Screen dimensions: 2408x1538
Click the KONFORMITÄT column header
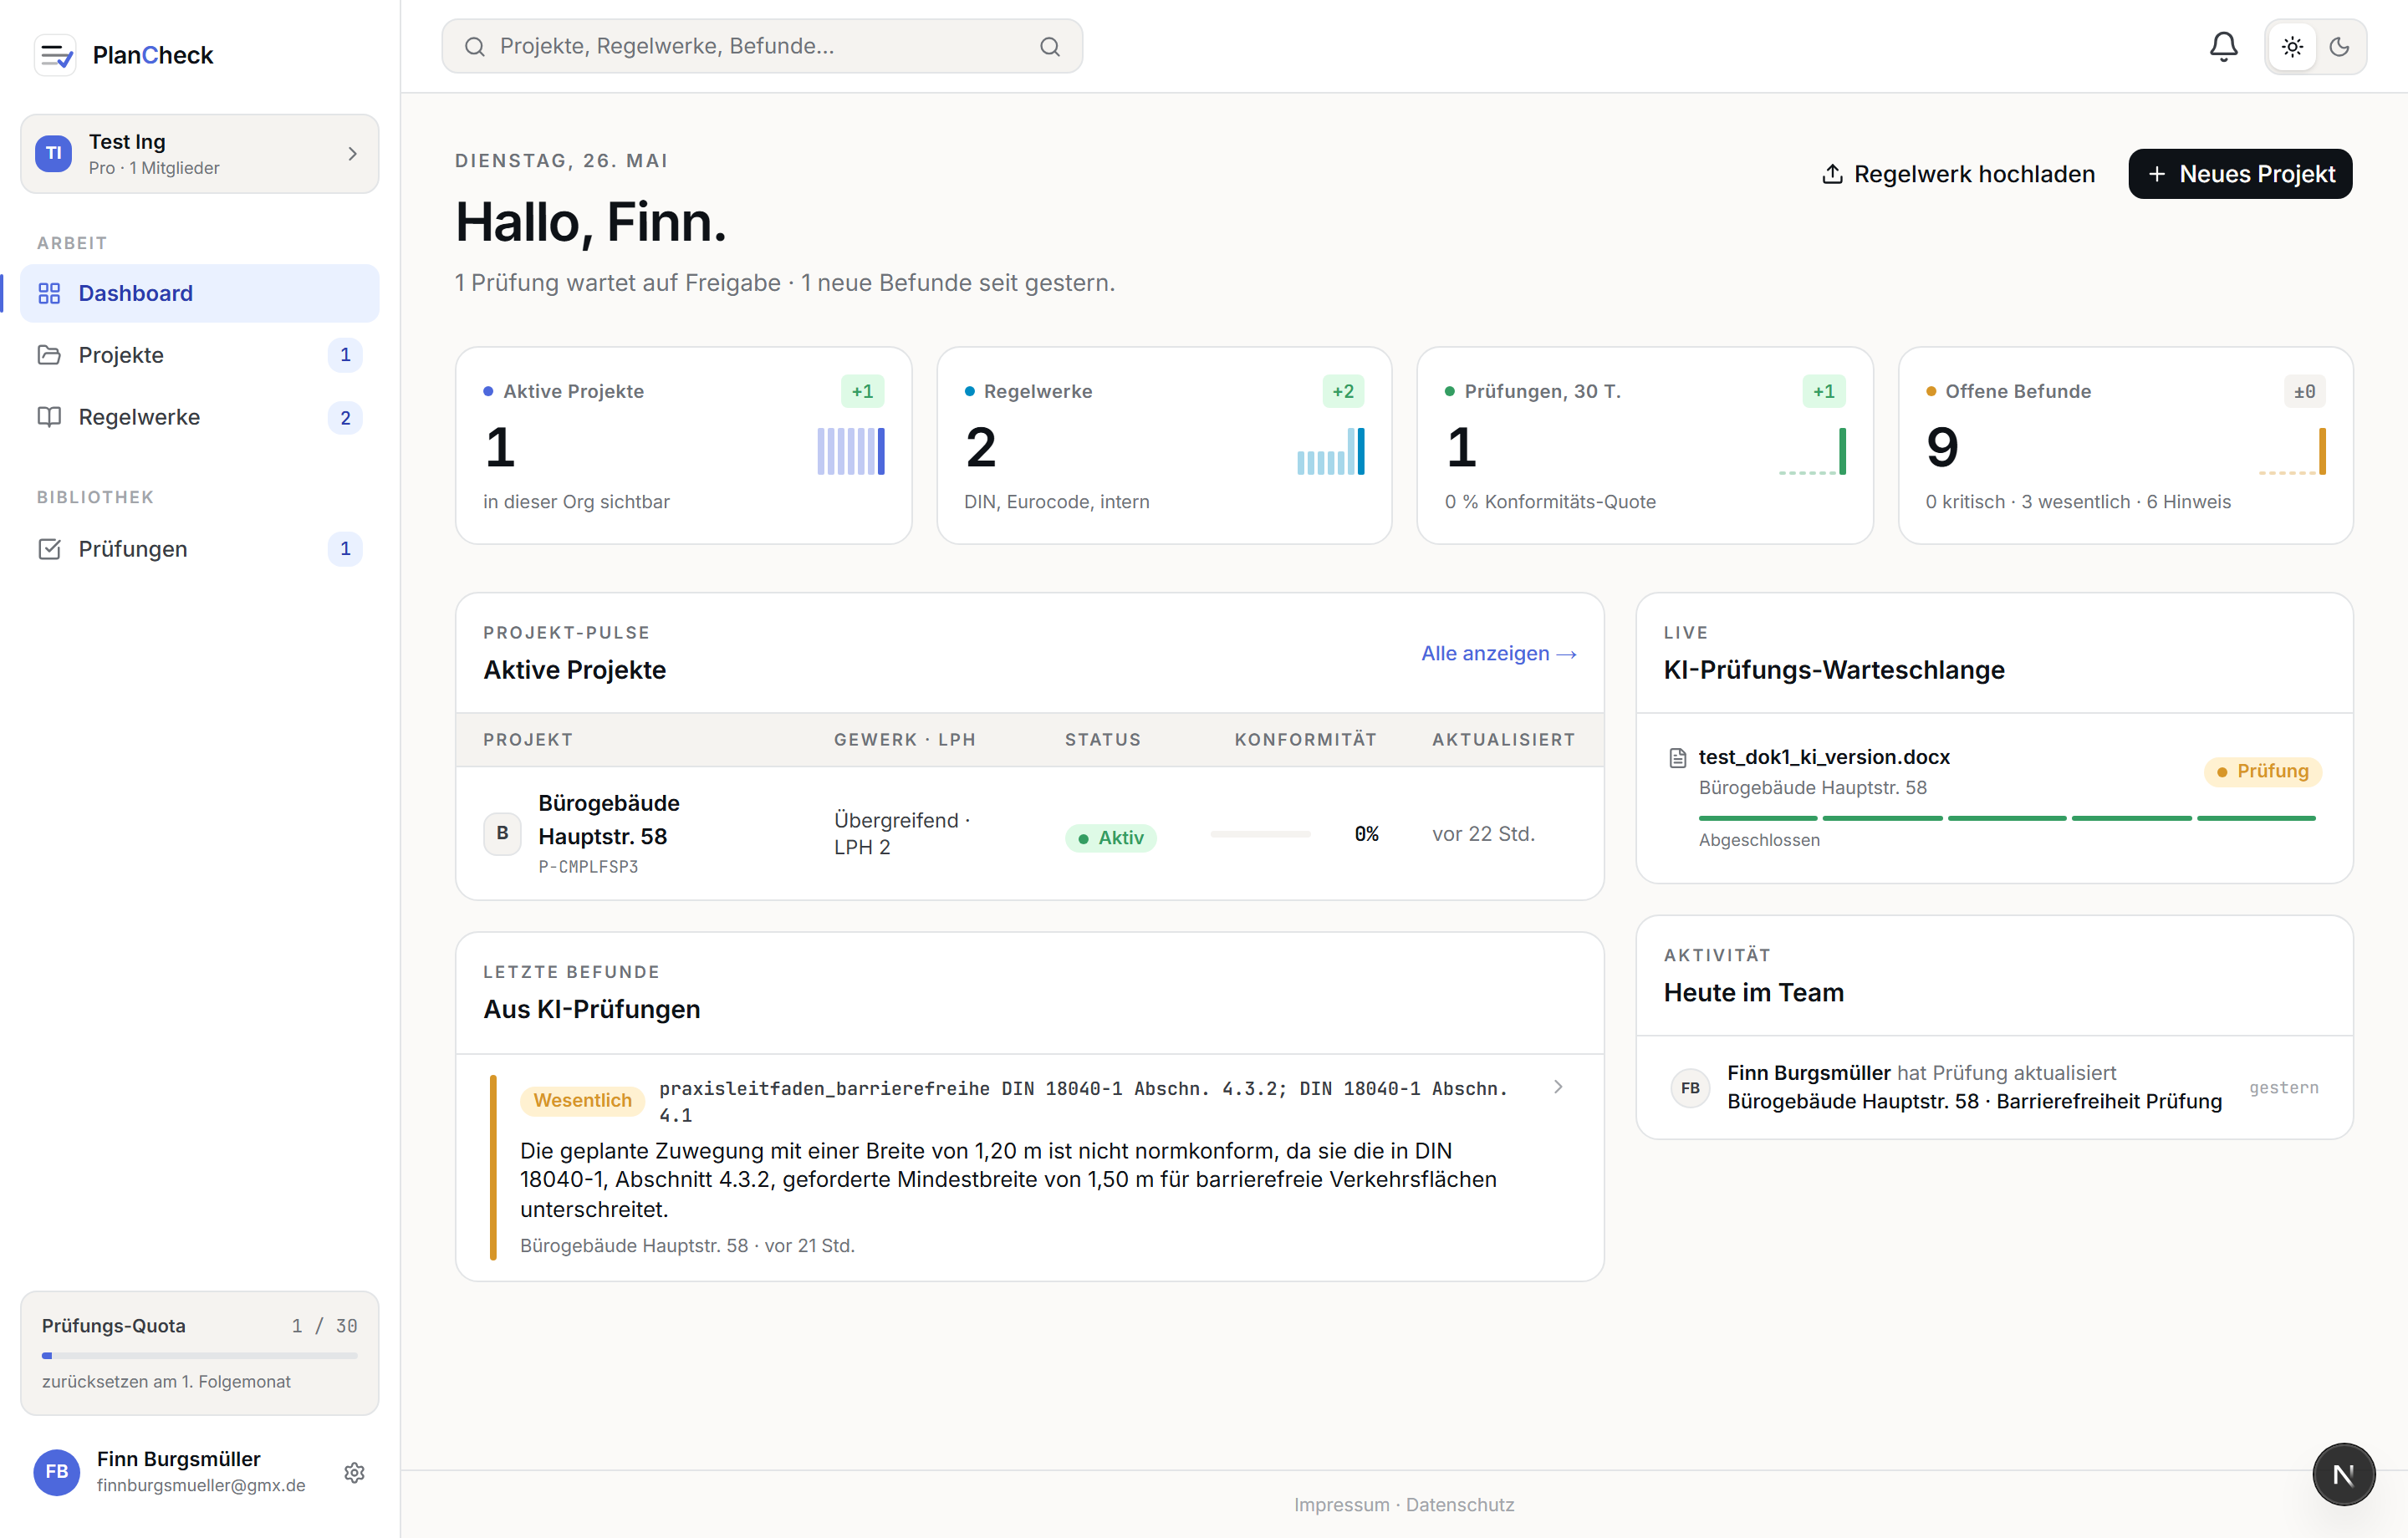[x=1305, y=740]
